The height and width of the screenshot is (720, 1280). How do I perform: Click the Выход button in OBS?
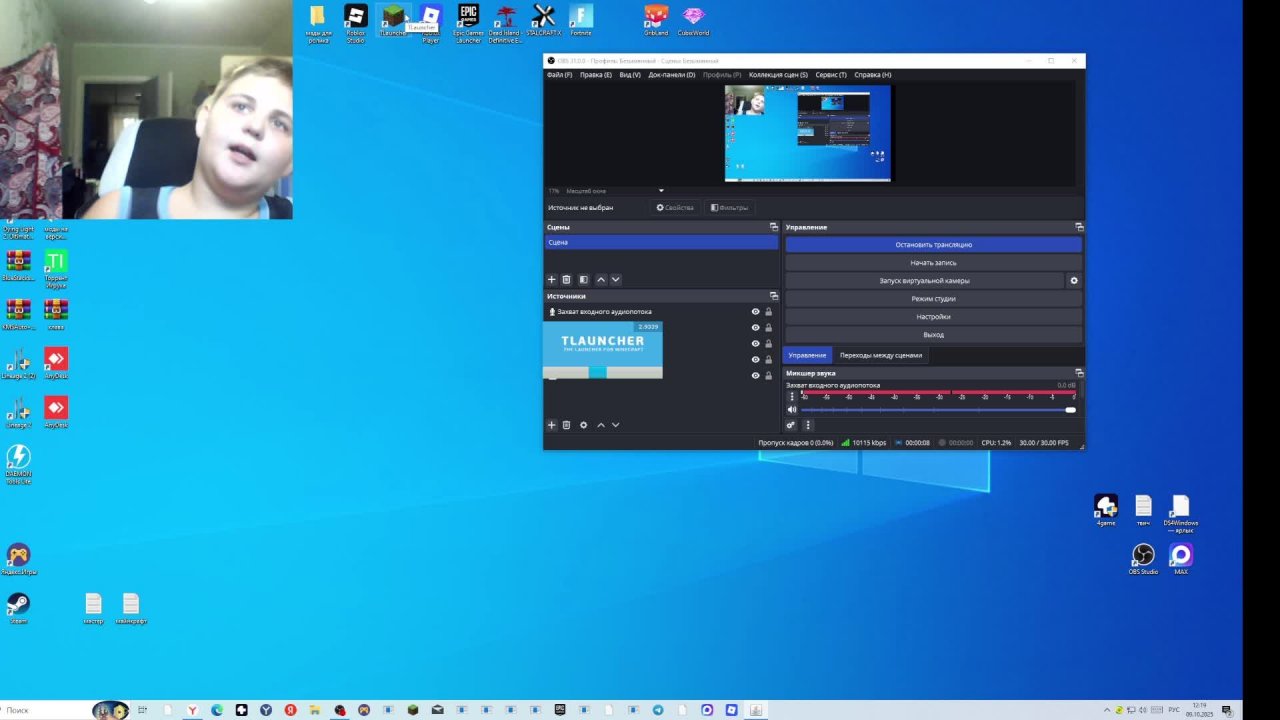(933, 335)
